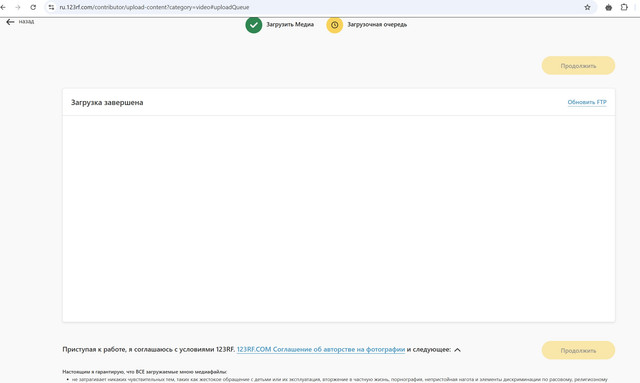The width and height of the screenshot is (640, 383).
Task: Click 'Настоящим я гарантирую' terms text
Action: 144,372
